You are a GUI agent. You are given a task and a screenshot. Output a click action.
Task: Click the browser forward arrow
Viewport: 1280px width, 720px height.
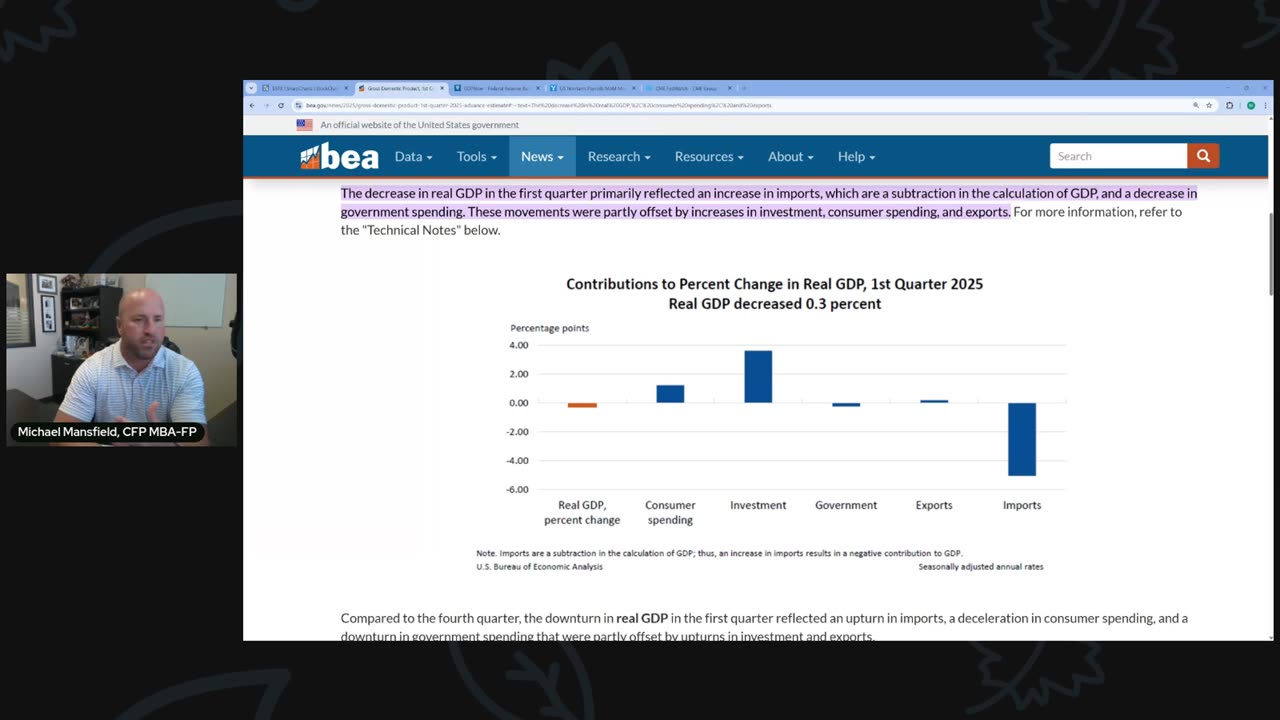point(267,105)
